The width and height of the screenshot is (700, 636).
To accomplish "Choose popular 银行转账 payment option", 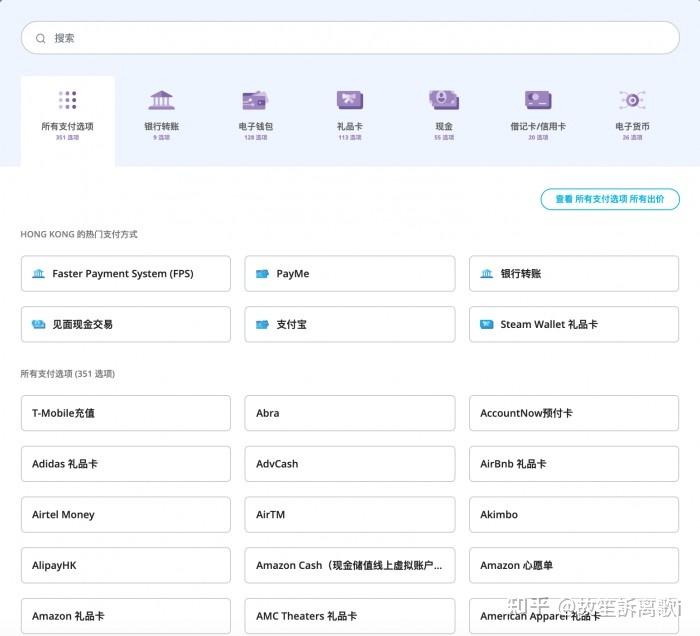I will (574, 274).
